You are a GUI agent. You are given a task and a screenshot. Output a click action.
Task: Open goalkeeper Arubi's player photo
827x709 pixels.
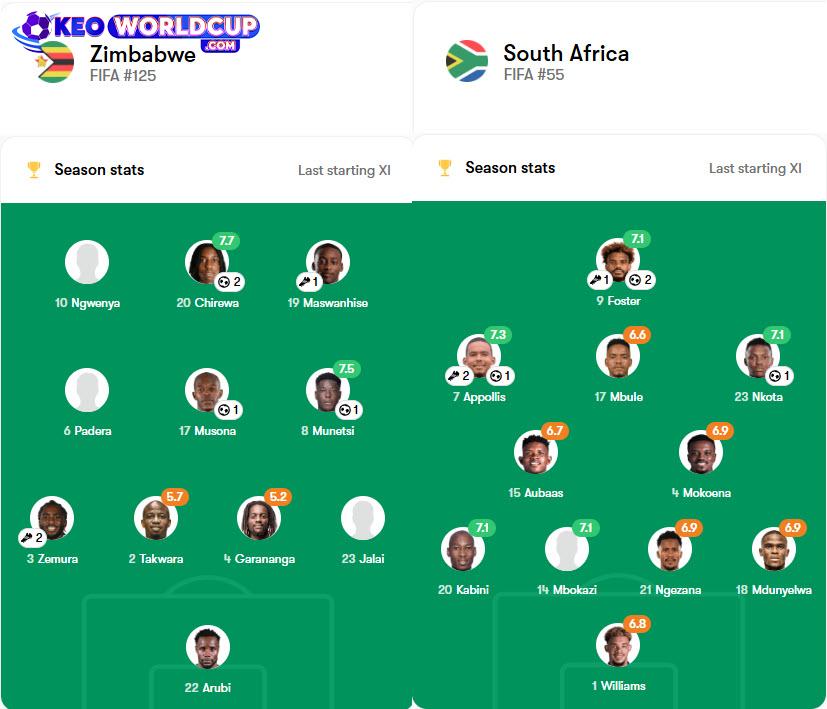click(207, 647)
